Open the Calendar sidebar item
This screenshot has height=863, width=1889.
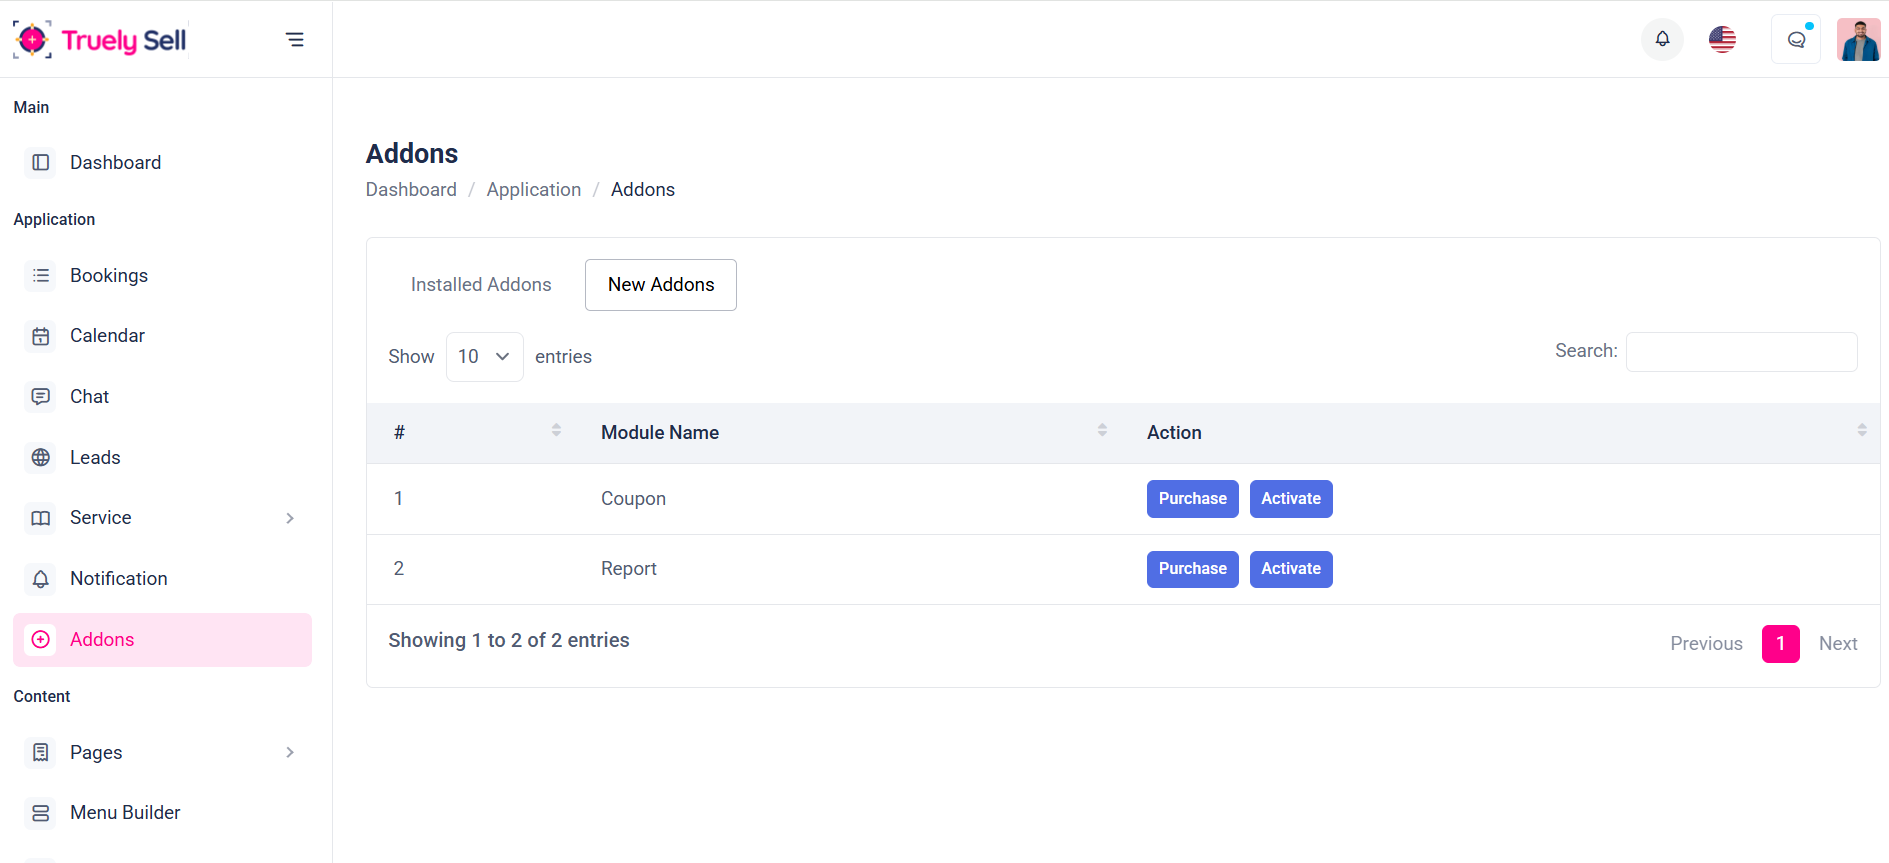pyautogui.click(x=107, y=336)
